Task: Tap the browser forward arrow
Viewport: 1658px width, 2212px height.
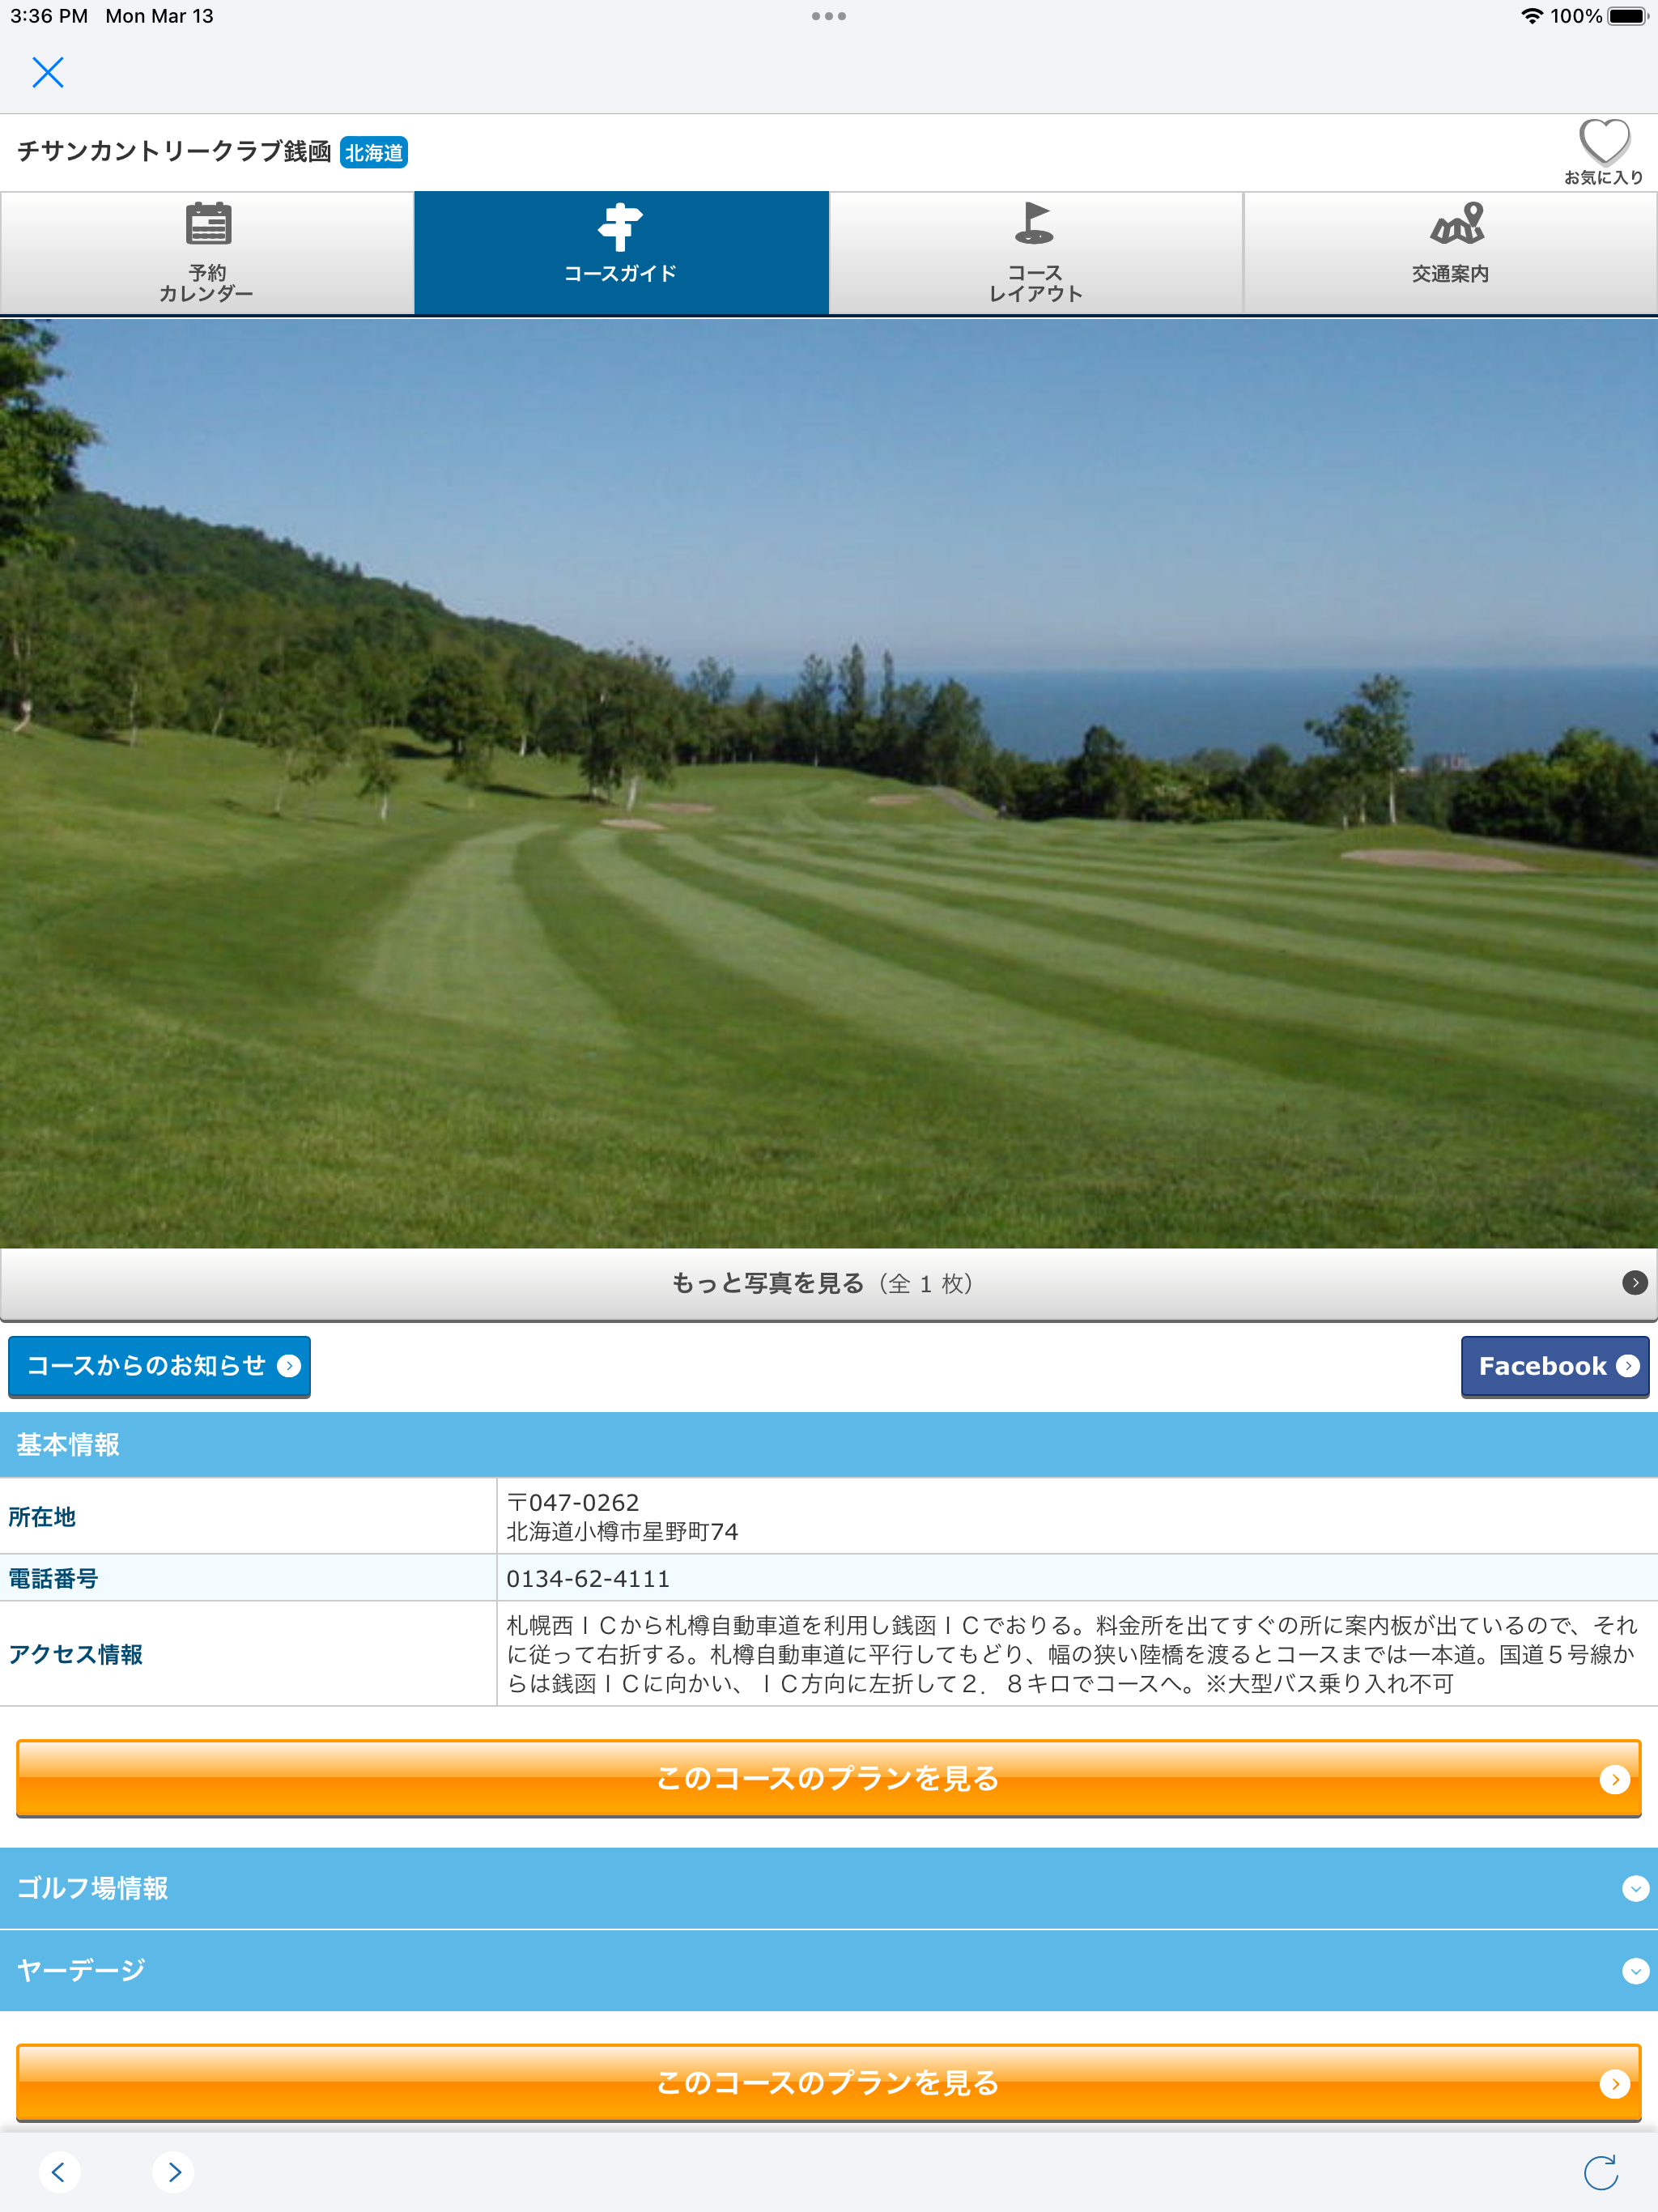Action: tap(174, 2171)
